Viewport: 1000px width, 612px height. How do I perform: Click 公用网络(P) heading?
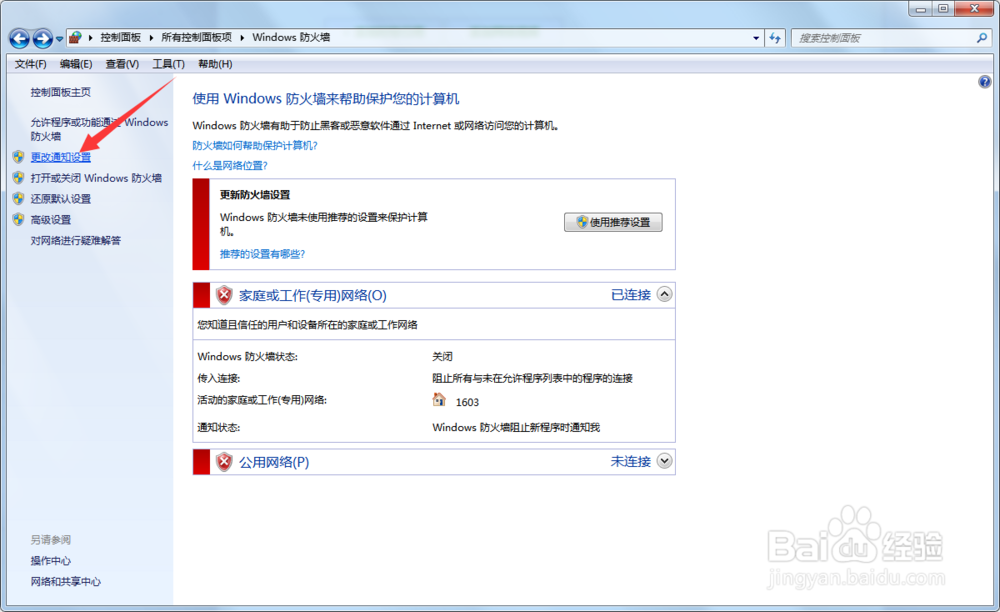[274, 462]
